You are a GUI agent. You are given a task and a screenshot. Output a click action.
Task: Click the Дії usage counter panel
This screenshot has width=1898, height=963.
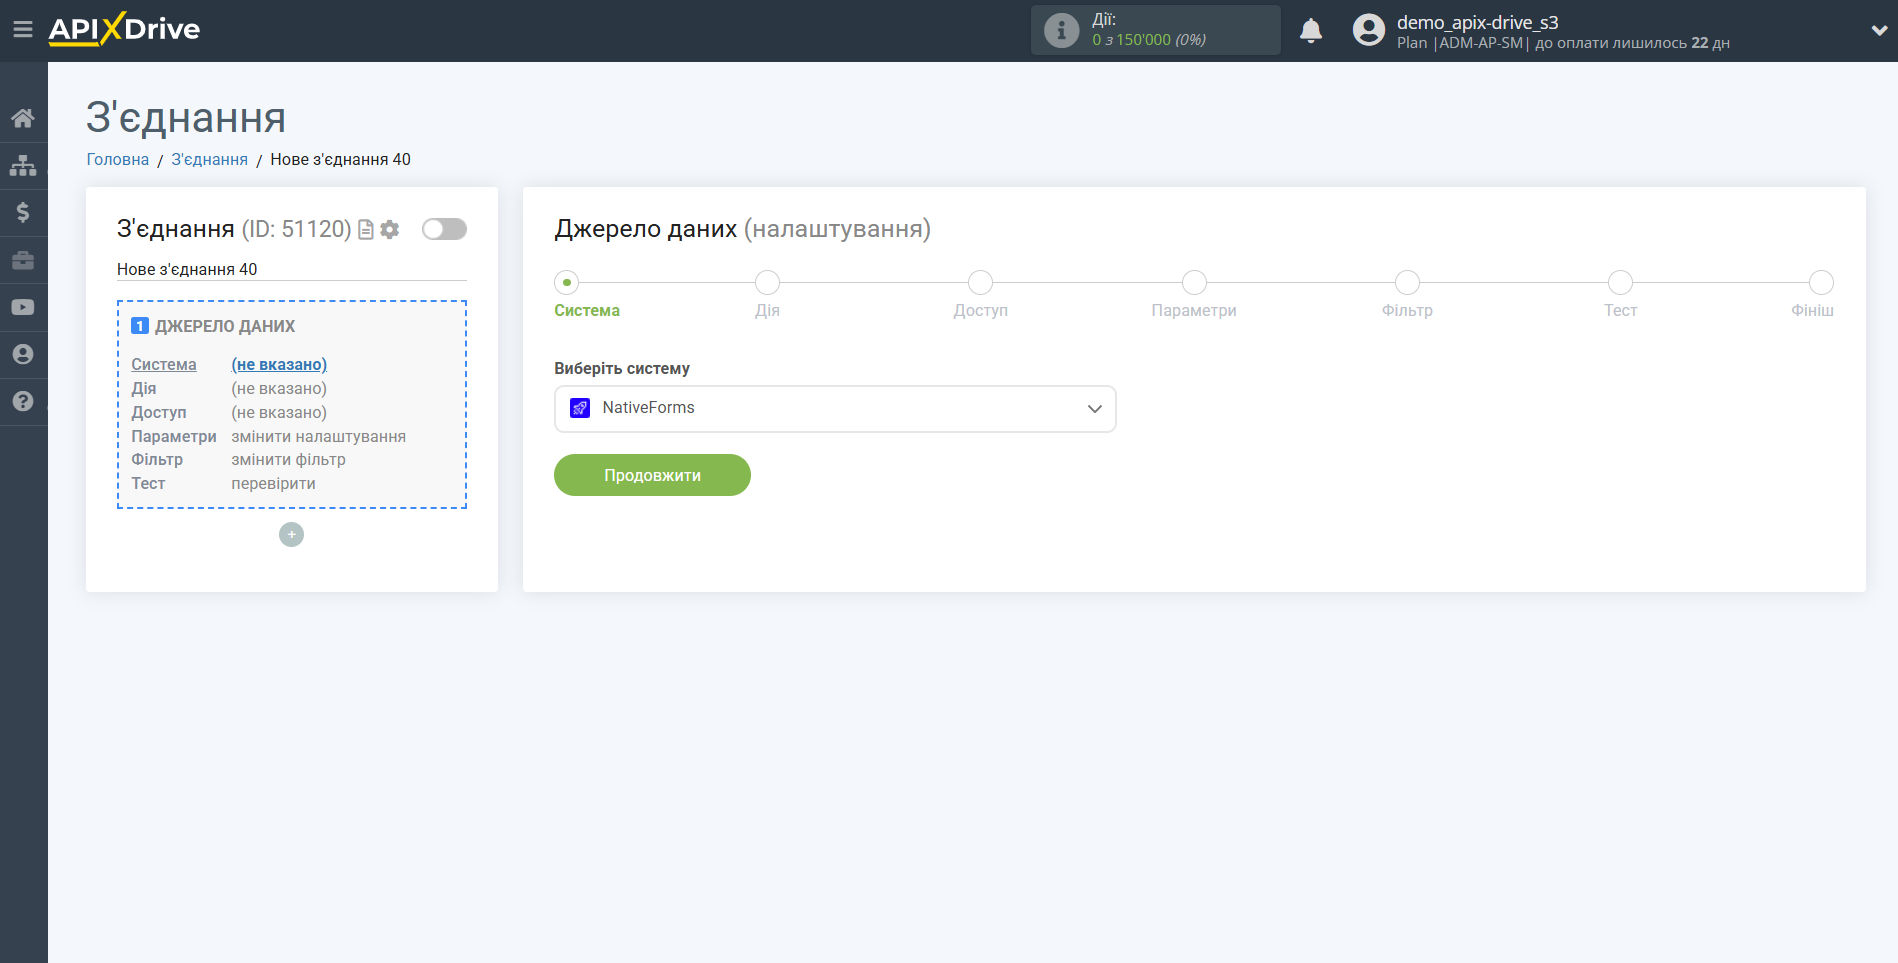(x=1155, y=30)
